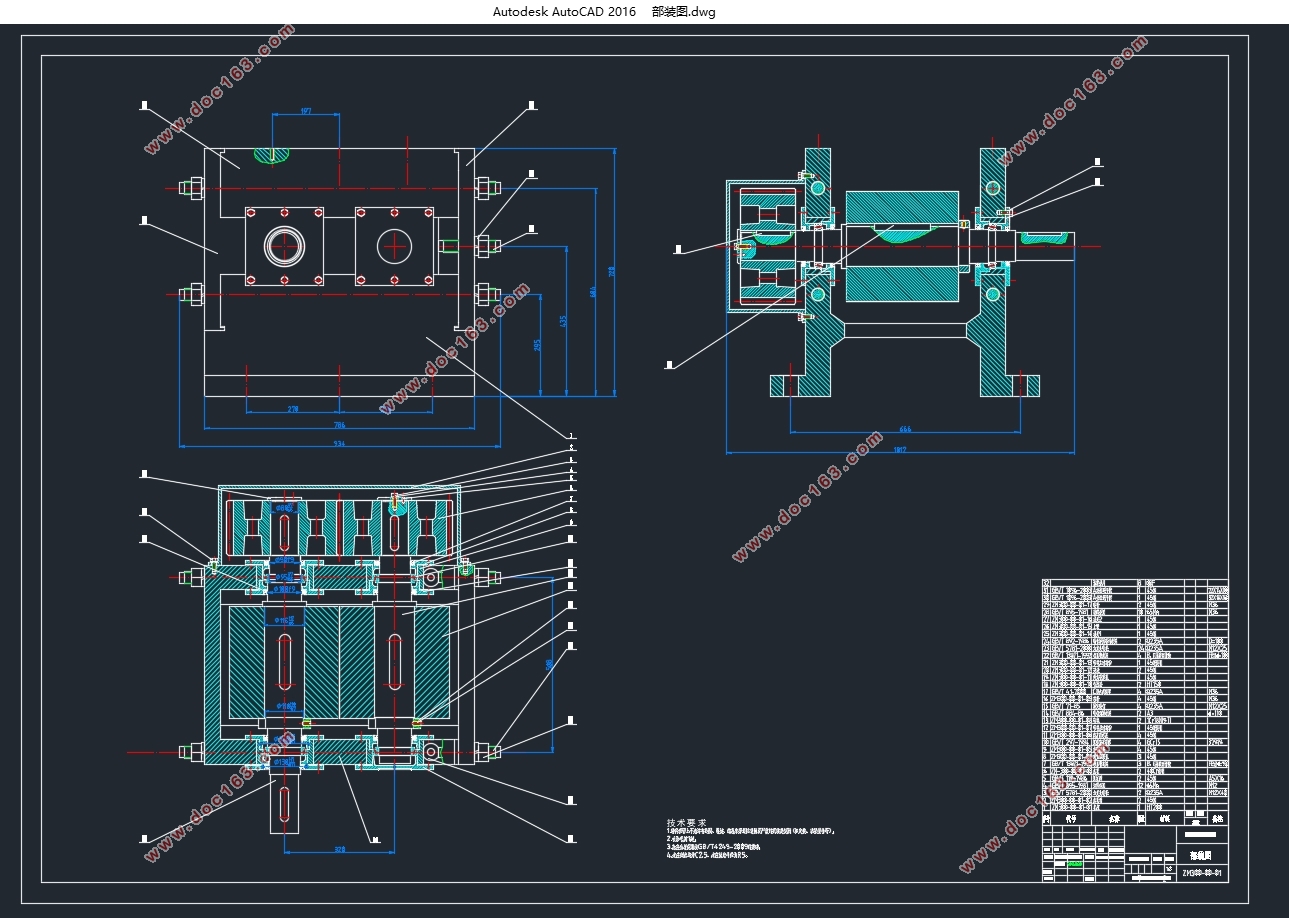The image size is (1289, 918).
Task: Select the parts list header row
Action: coord(1135,818)
